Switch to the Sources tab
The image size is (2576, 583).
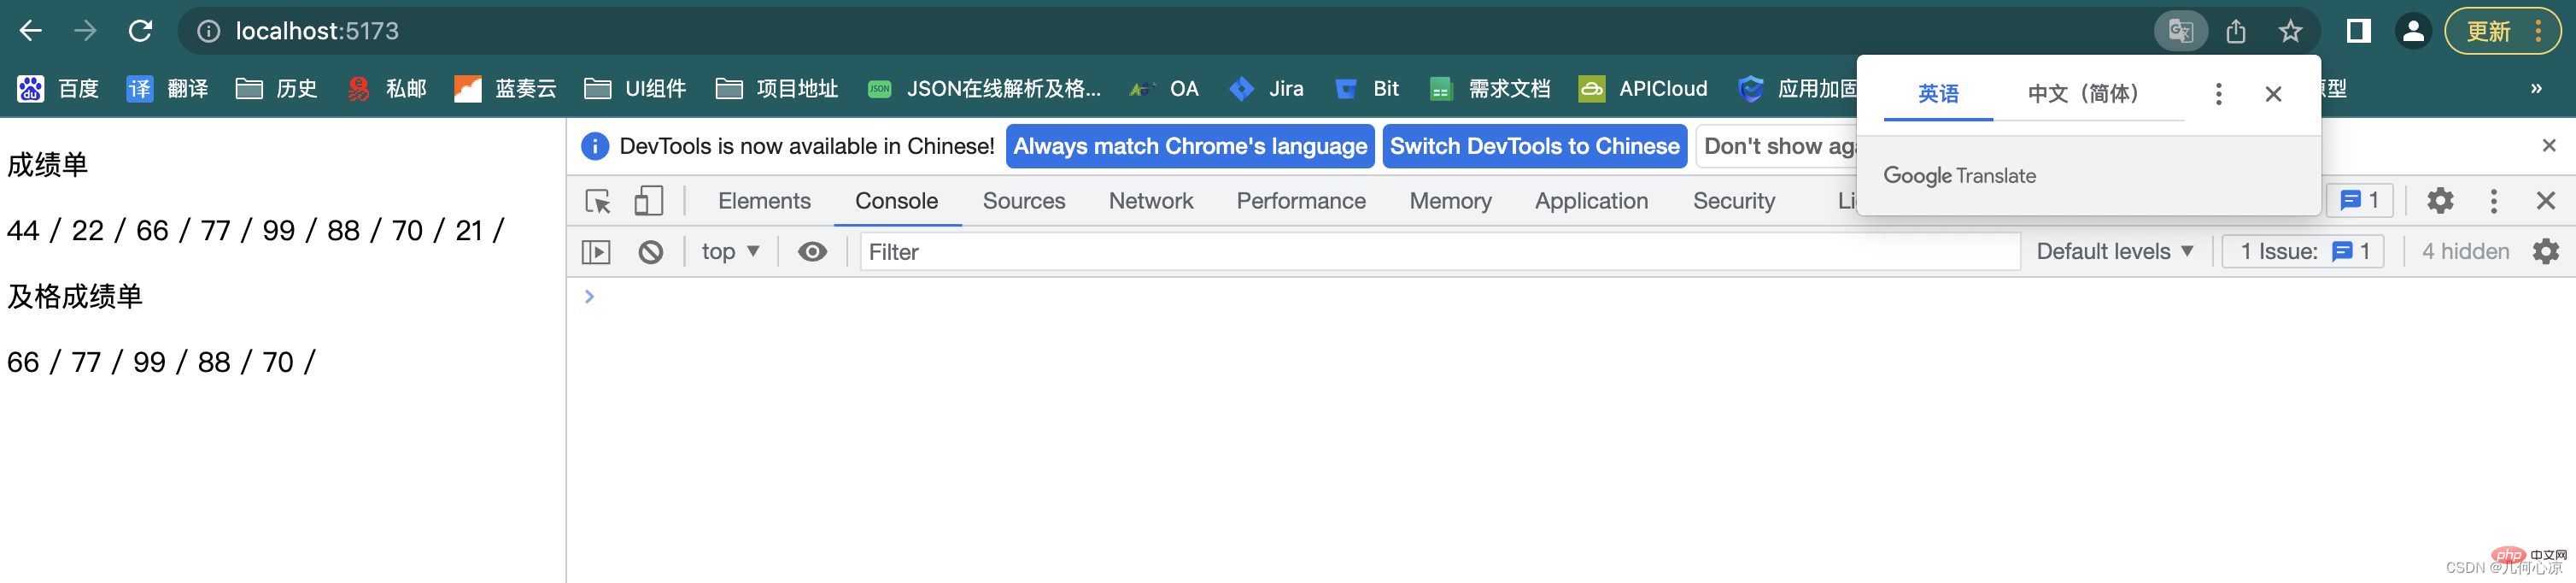pyautogui.click(x=1024, y=202)
